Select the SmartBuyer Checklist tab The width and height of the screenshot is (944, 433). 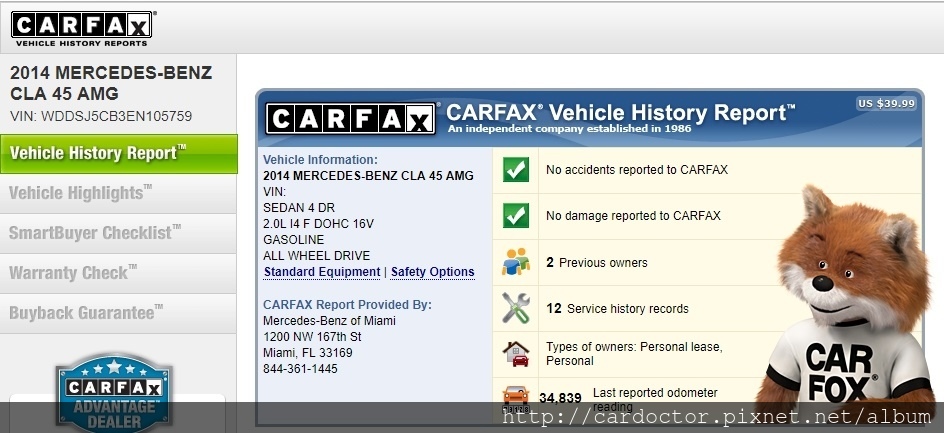[119, 233]
